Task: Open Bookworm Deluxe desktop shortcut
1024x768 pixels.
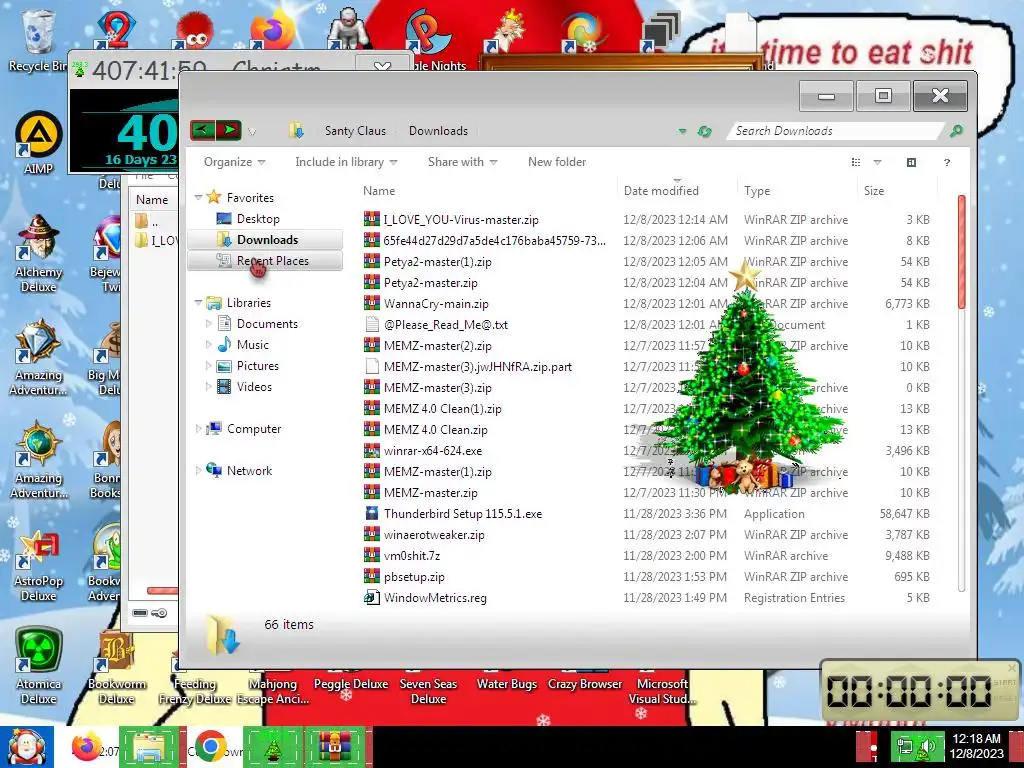Action: coord(116,668)
